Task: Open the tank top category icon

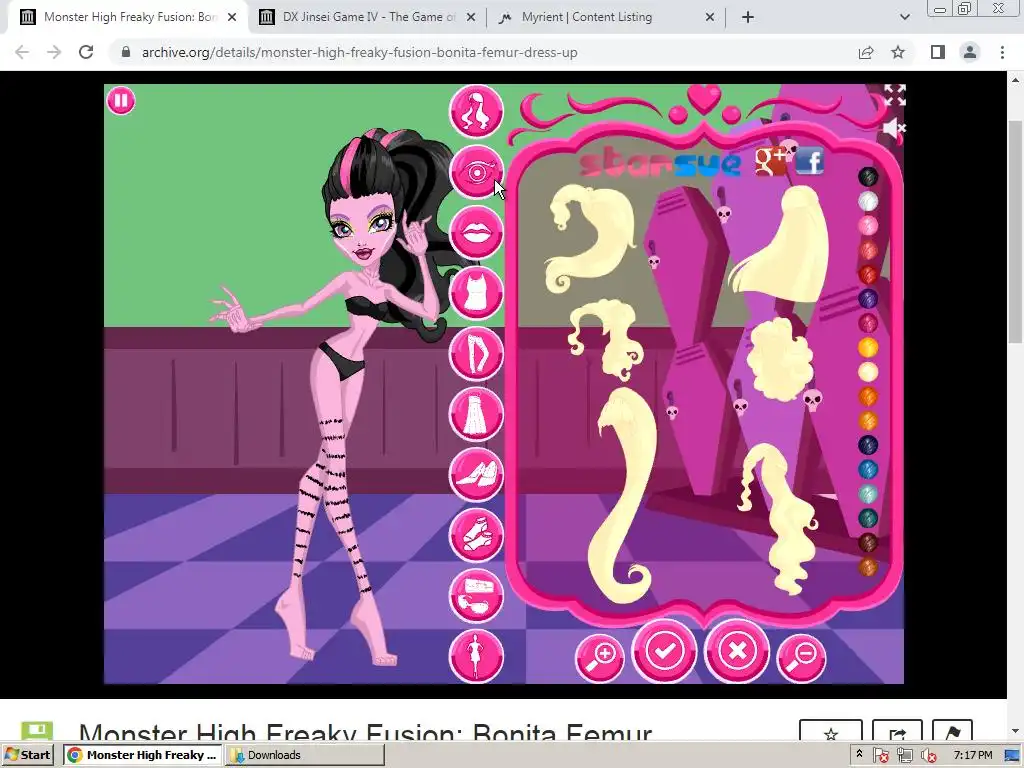Action: click(x=476, y=293)
